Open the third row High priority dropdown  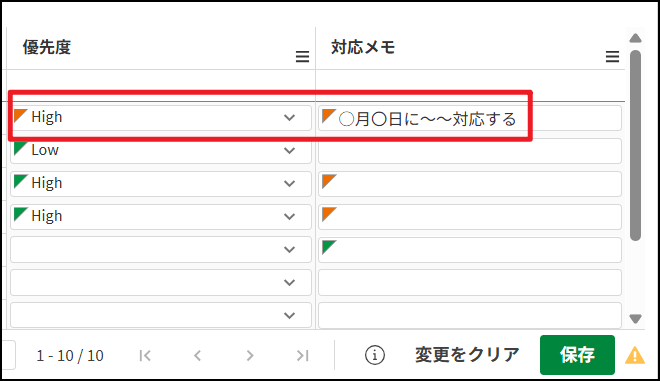click(160, 184)
